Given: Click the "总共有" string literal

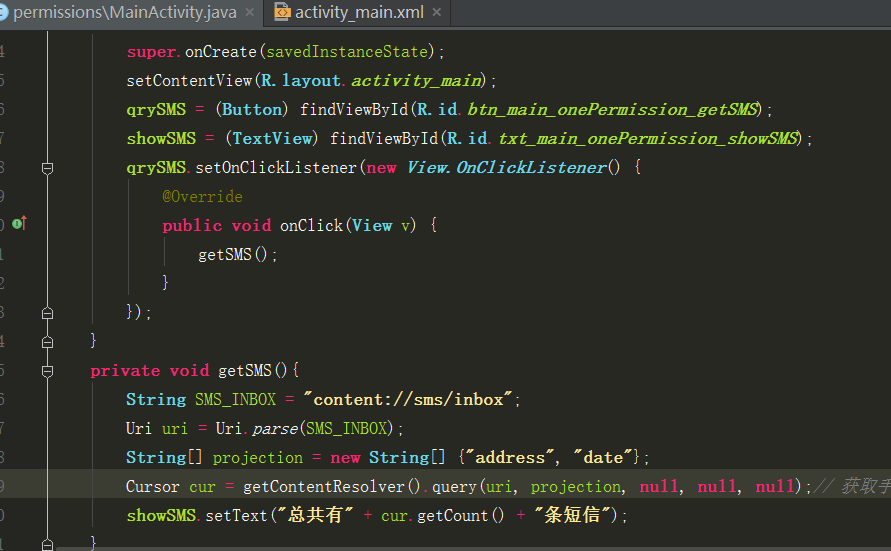Looking at the screenshot, I should click(x=315, y=515).
